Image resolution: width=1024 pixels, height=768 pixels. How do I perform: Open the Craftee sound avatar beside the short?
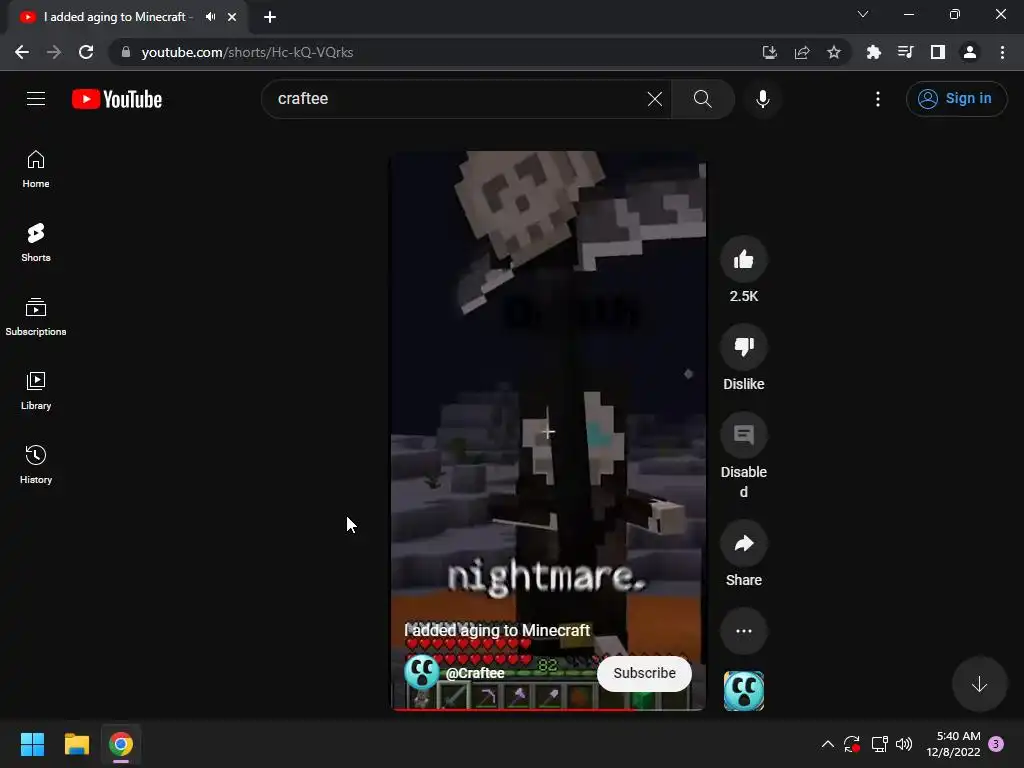pos(744,691)
